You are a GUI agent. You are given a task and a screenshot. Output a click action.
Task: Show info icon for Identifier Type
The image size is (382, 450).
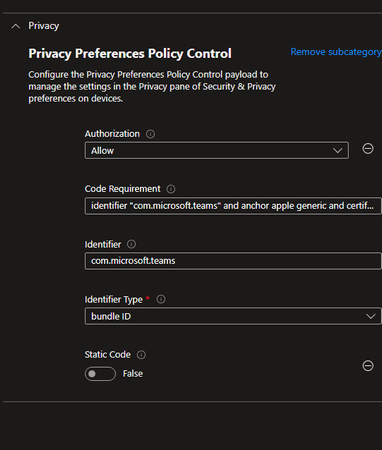tap(161, 299)
